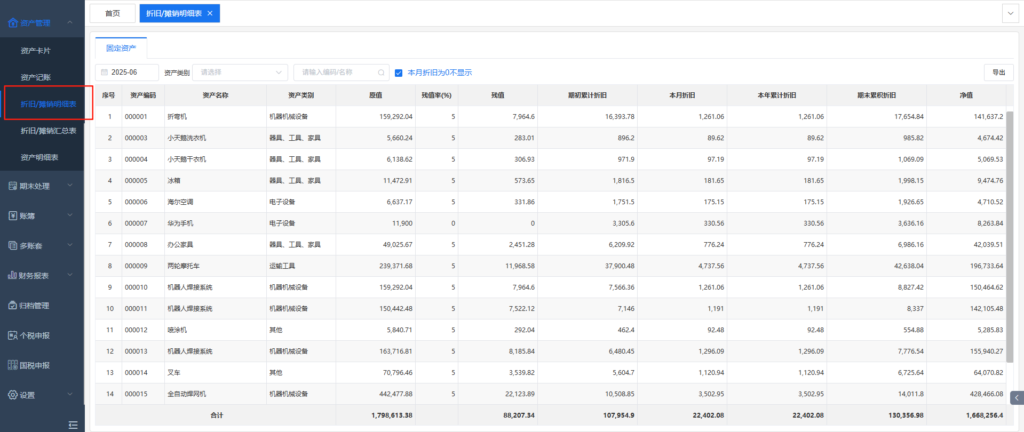Expand the 设置 chevron
This screenshot has height=432, width=1024.
[70, 395]
